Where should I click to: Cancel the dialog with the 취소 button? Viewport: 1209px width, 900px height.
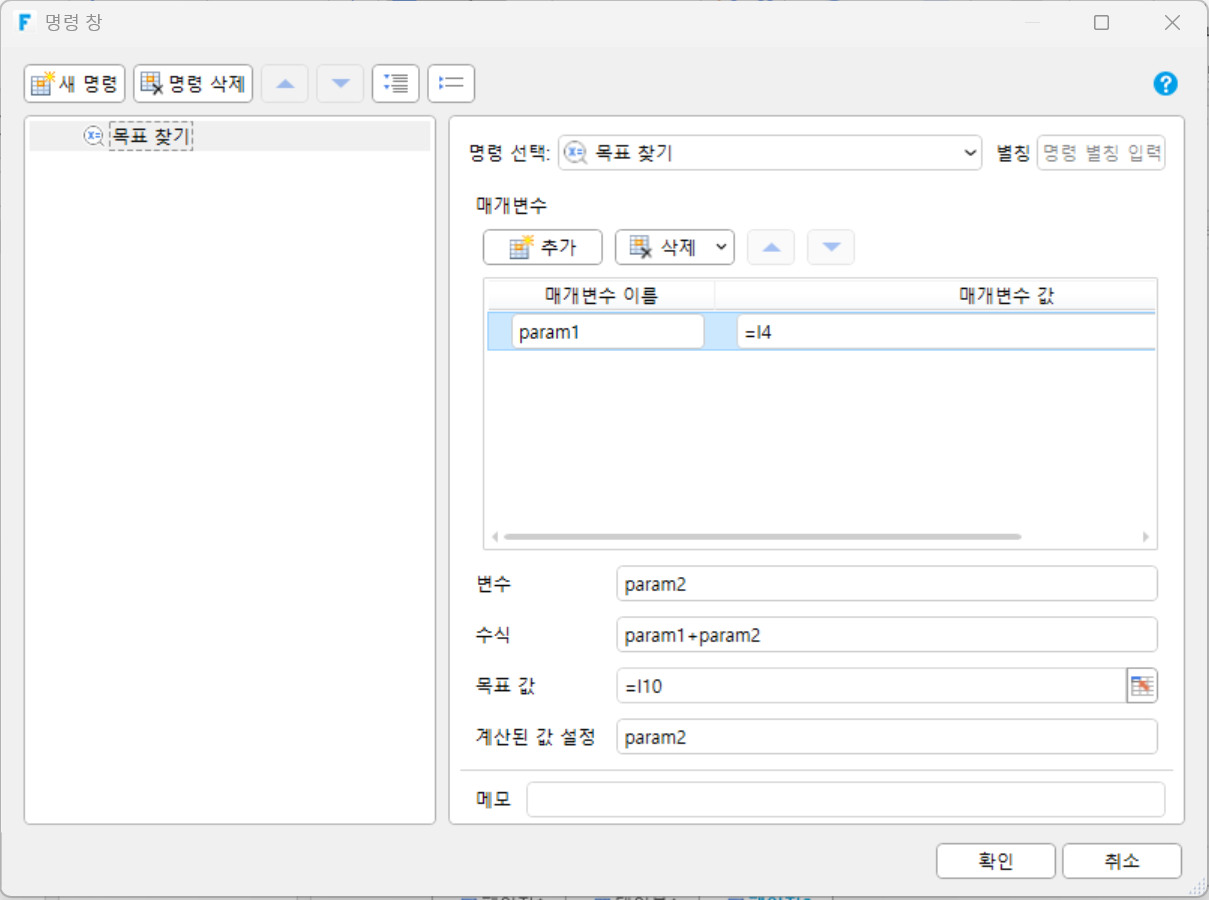(1122, 861)
